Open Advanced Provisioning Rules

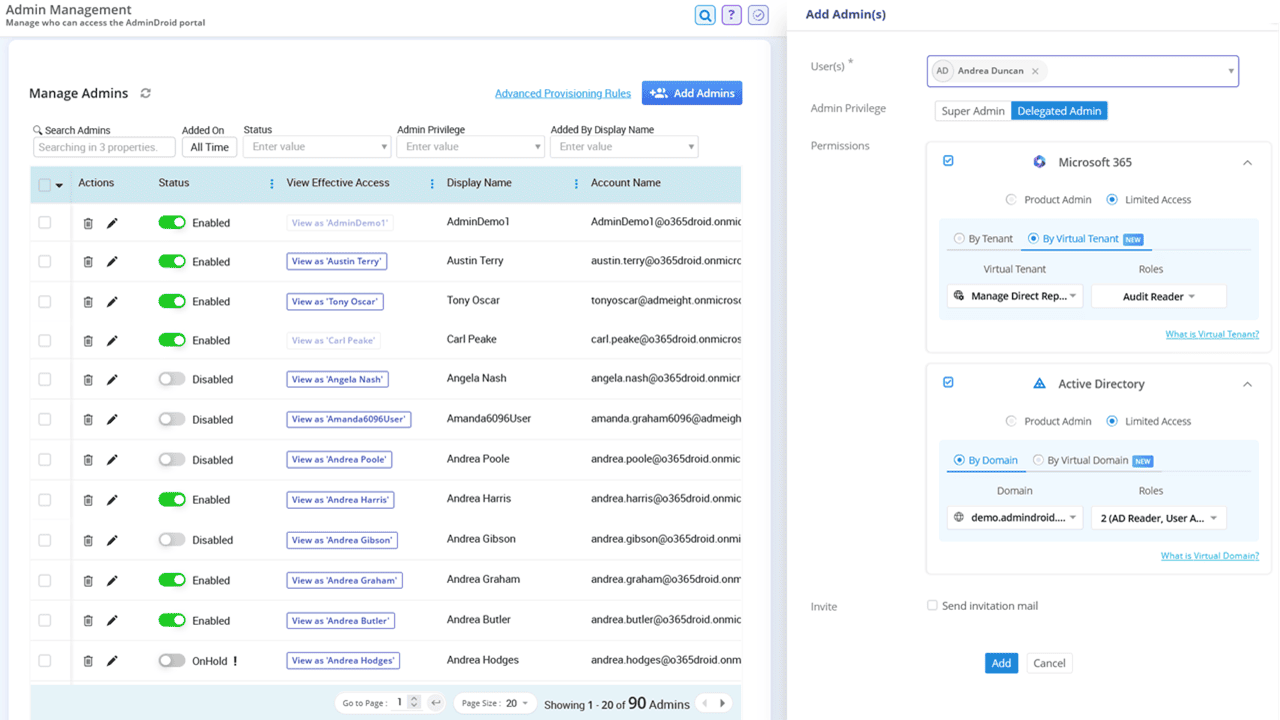tap(563, 92)
